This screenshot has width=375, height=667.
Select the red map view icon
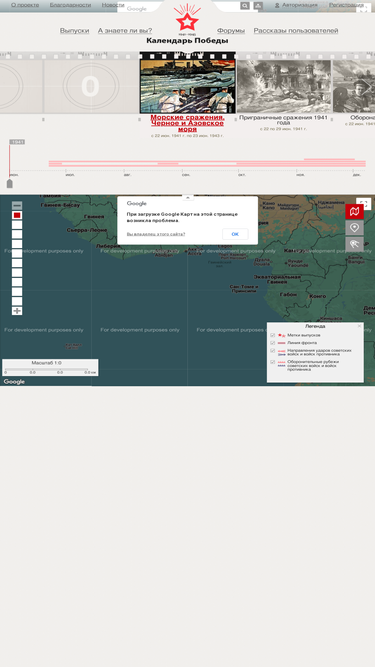(354, 211)
